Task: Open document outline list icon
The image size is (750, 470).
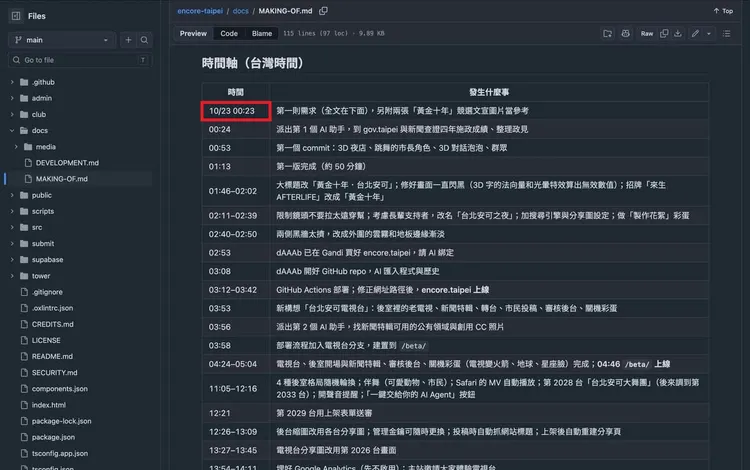Action: point(727,33)
